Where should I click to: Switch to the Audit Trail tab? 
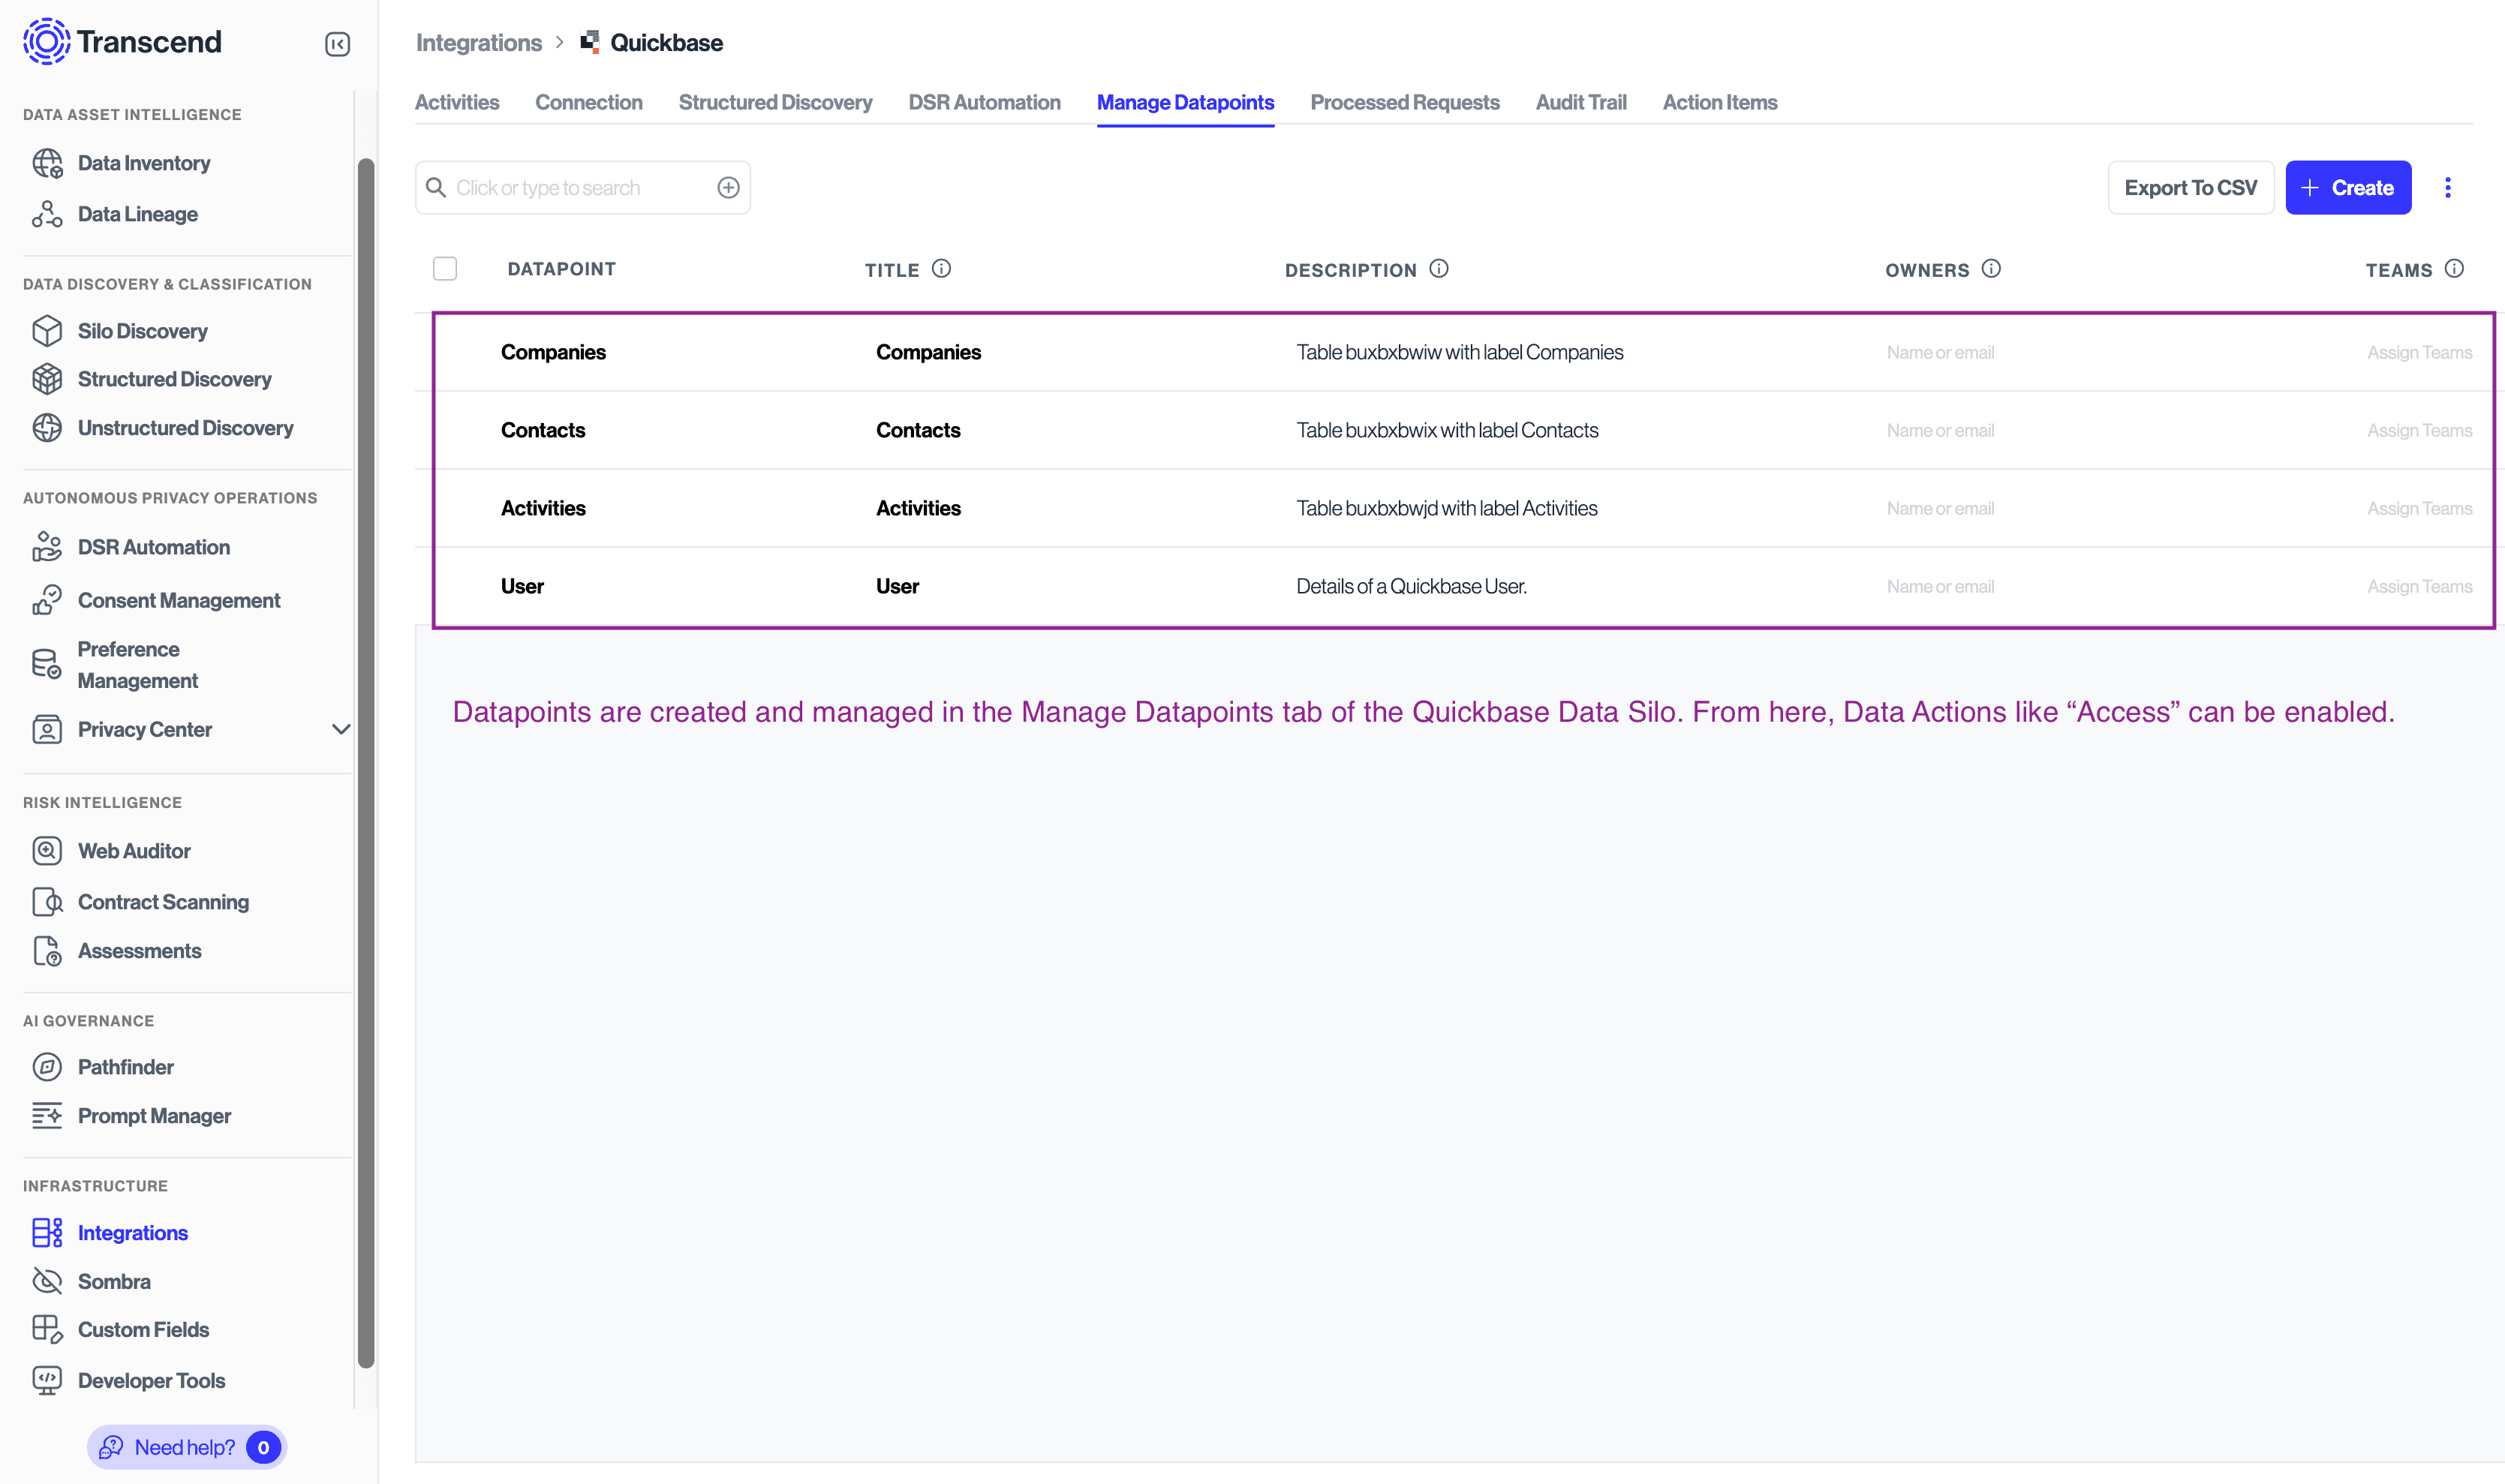click(x=1580, y=102)
